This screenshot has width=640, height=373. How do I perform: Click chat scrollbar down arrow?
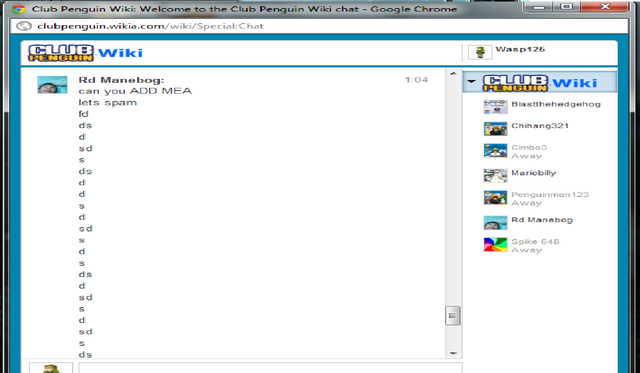(453, 353)
